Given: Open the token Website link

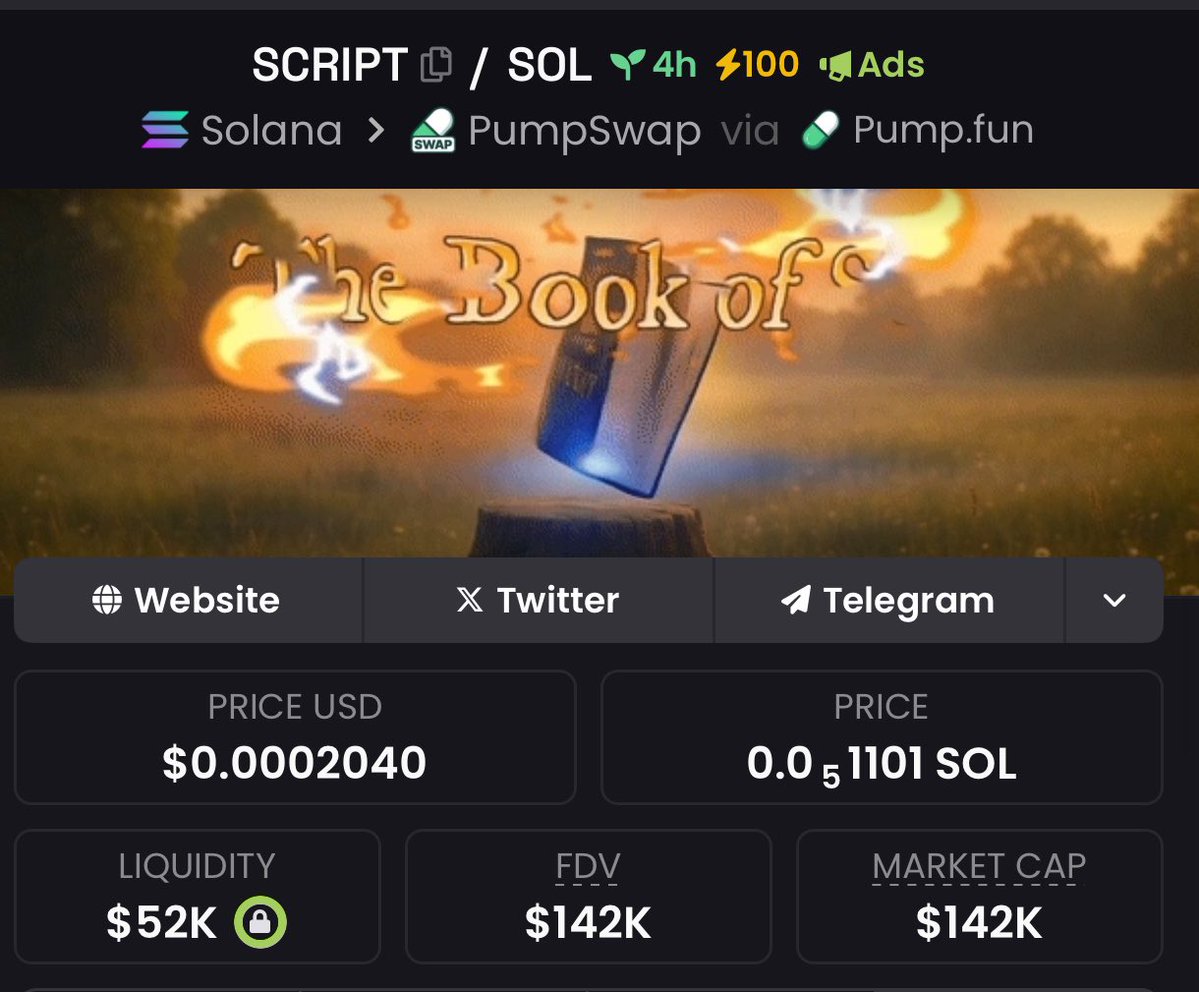Looking at the screenshot, I should (x=188, y=600).
